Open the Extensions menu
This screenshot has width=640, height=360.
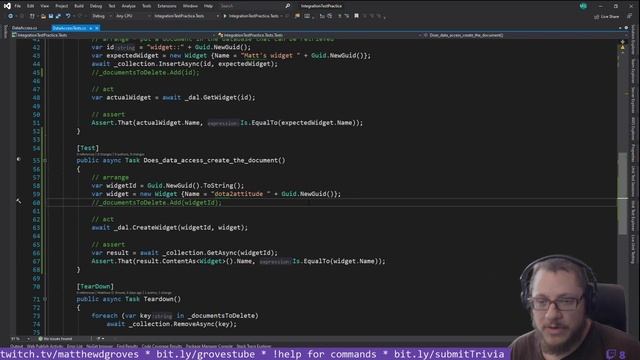pos(167,6)
